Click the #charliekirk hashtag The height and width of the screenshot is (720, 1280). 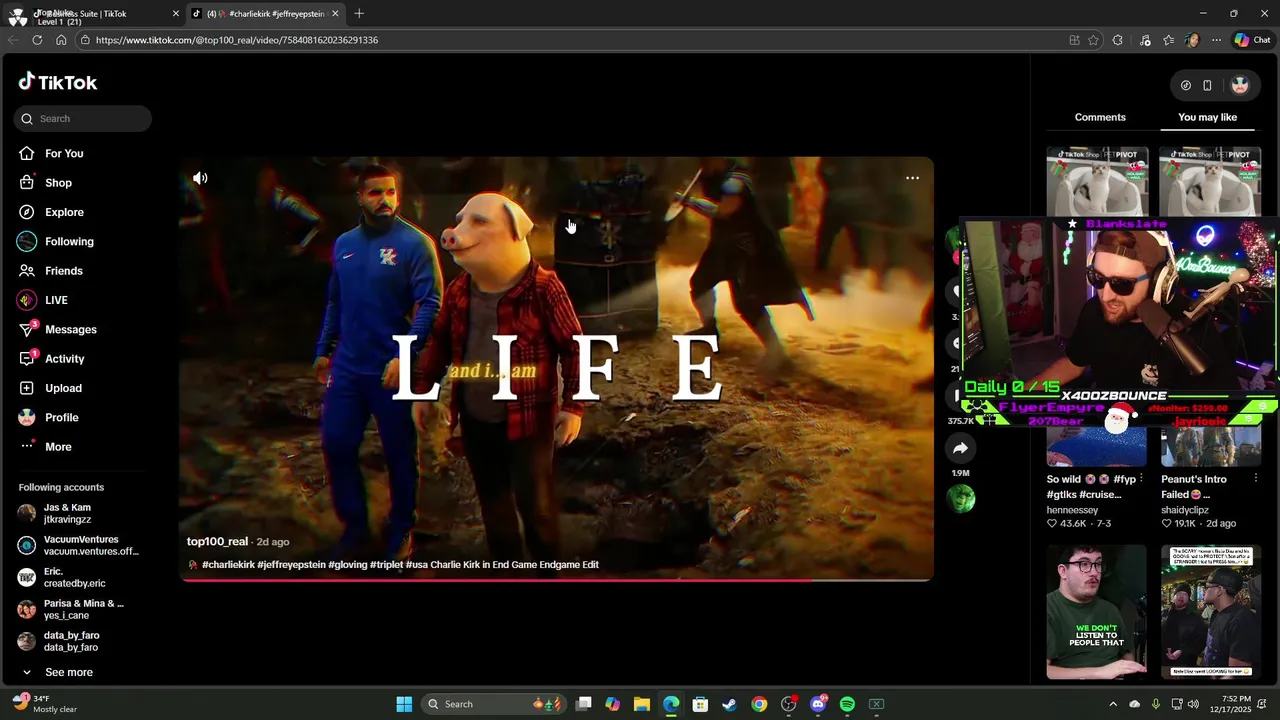tap(228, 565)
